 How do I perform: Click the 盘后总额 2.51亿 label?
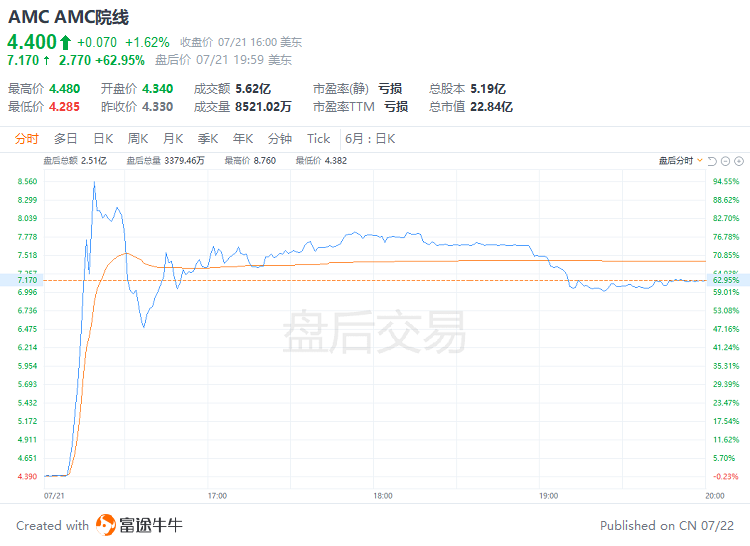75,161
